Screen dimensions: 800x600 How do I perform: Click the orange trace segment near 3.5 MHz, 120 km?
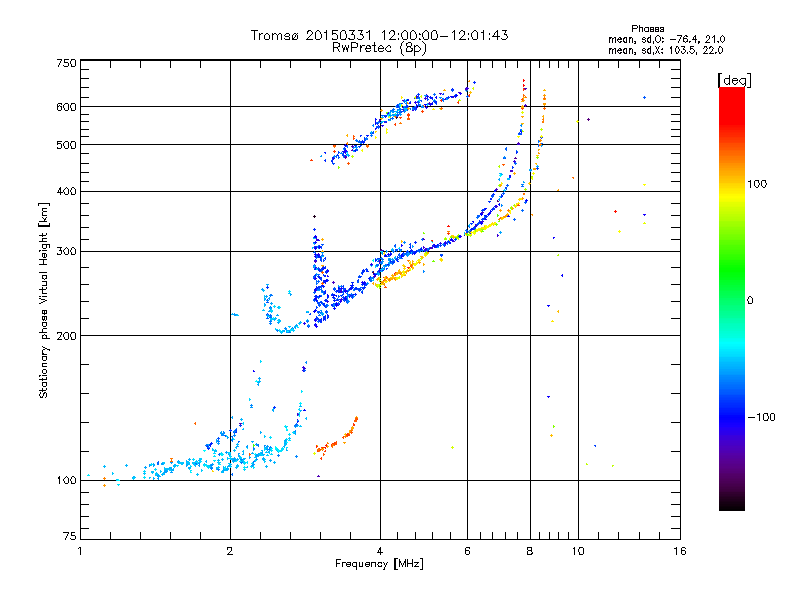[x=336, y=439]
